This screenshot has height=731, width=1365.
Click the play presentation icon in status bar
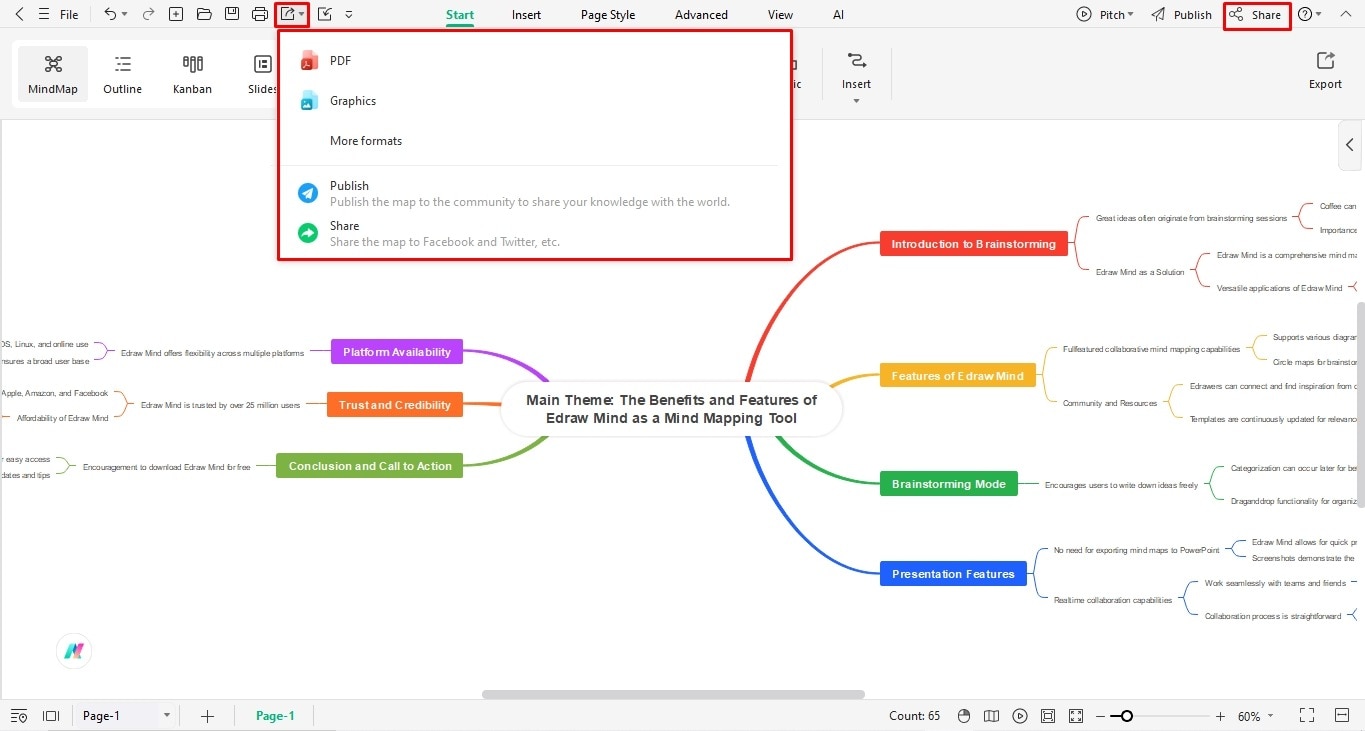(x=1020, y=716)
